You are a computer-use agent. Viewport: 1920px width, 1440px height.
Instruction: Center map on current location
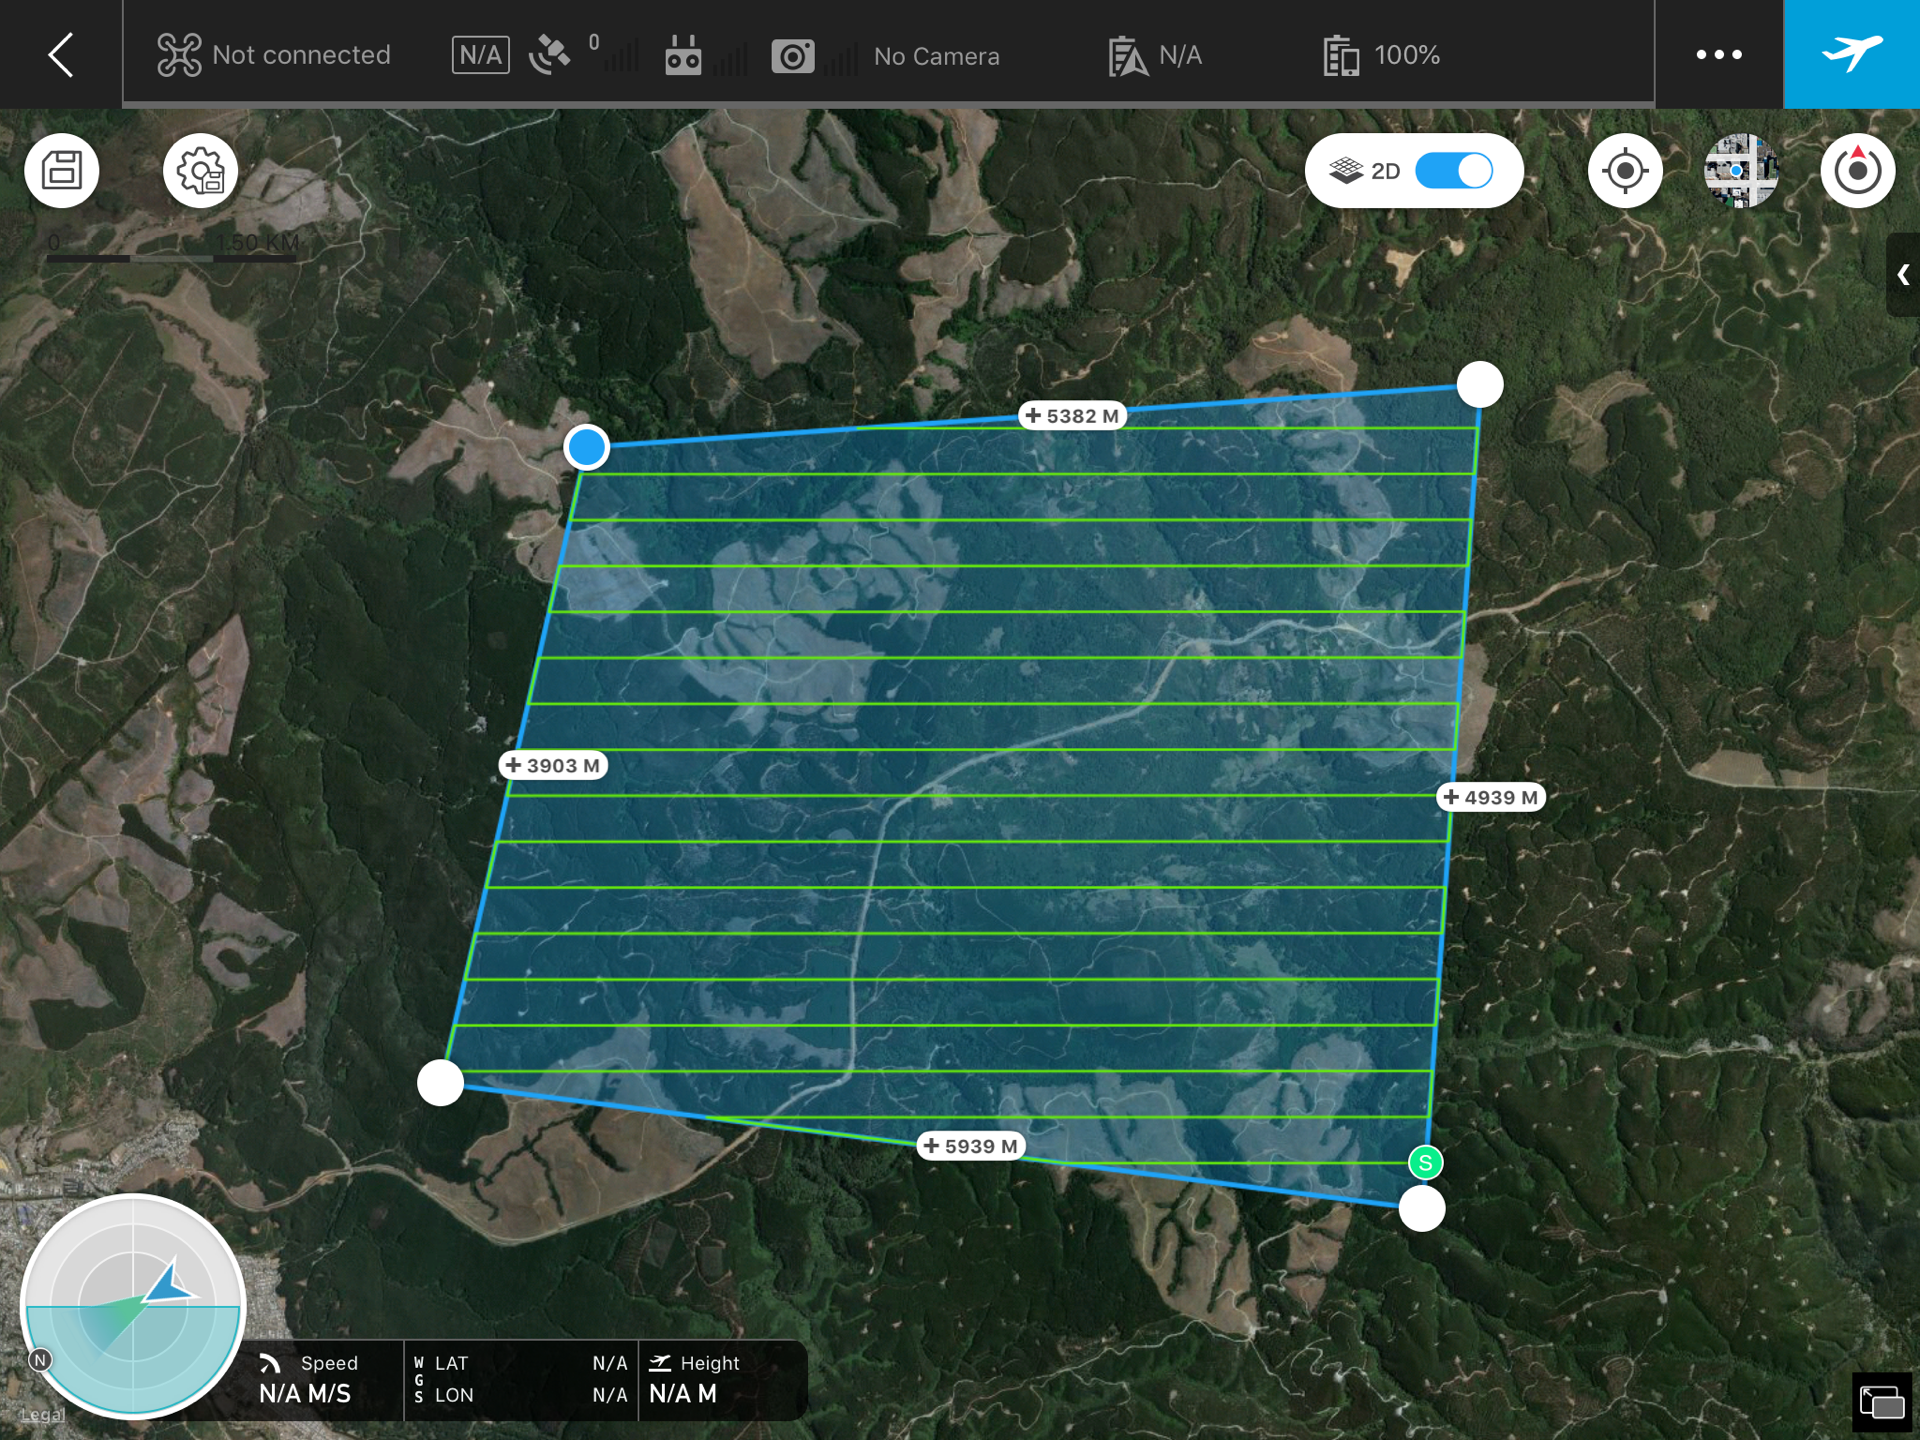coord(1625,171)
